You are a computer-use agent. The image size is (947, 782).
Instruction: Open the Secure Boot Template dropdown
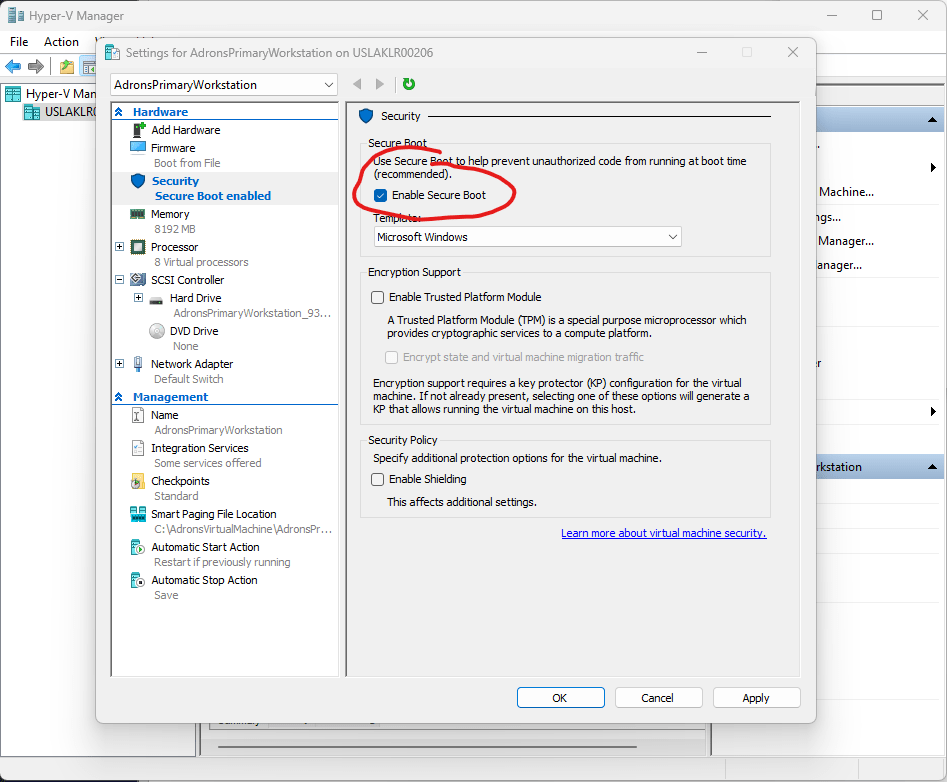[527, 237]
